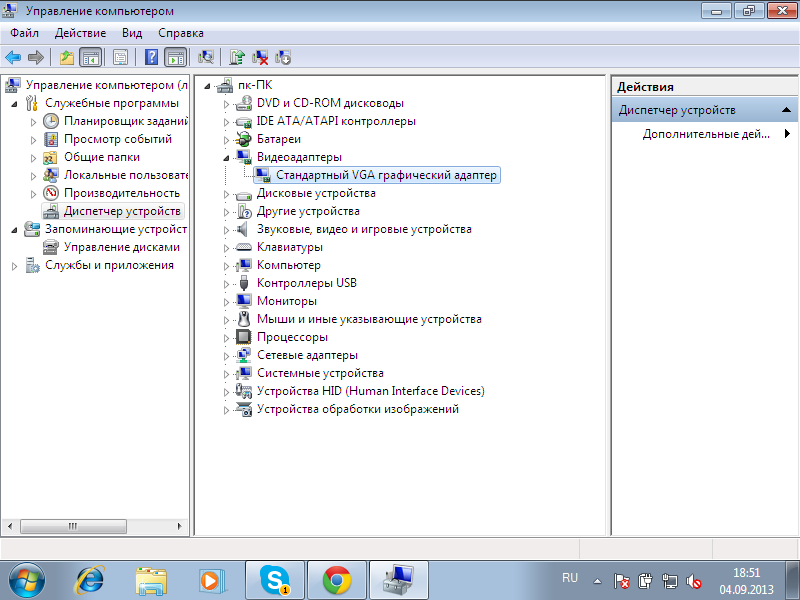Toggle the Show/Hide Action Pane toolbar button
The width and height of the screenshot is (800, 600).
click(x=176, y=57)
